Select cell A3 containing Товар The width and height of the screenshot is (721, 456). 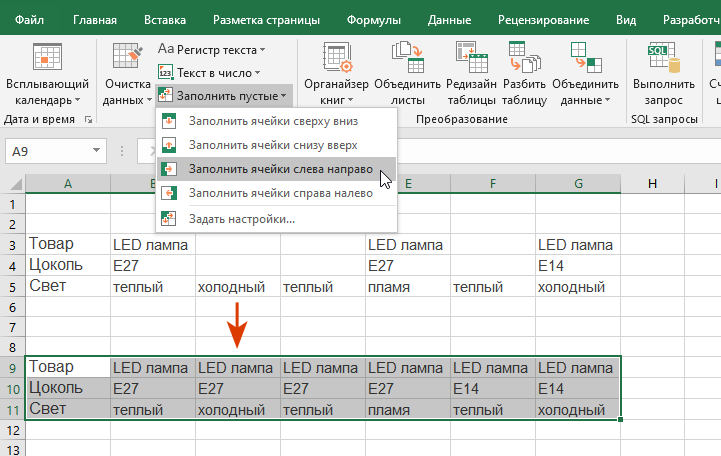point(68,244)
